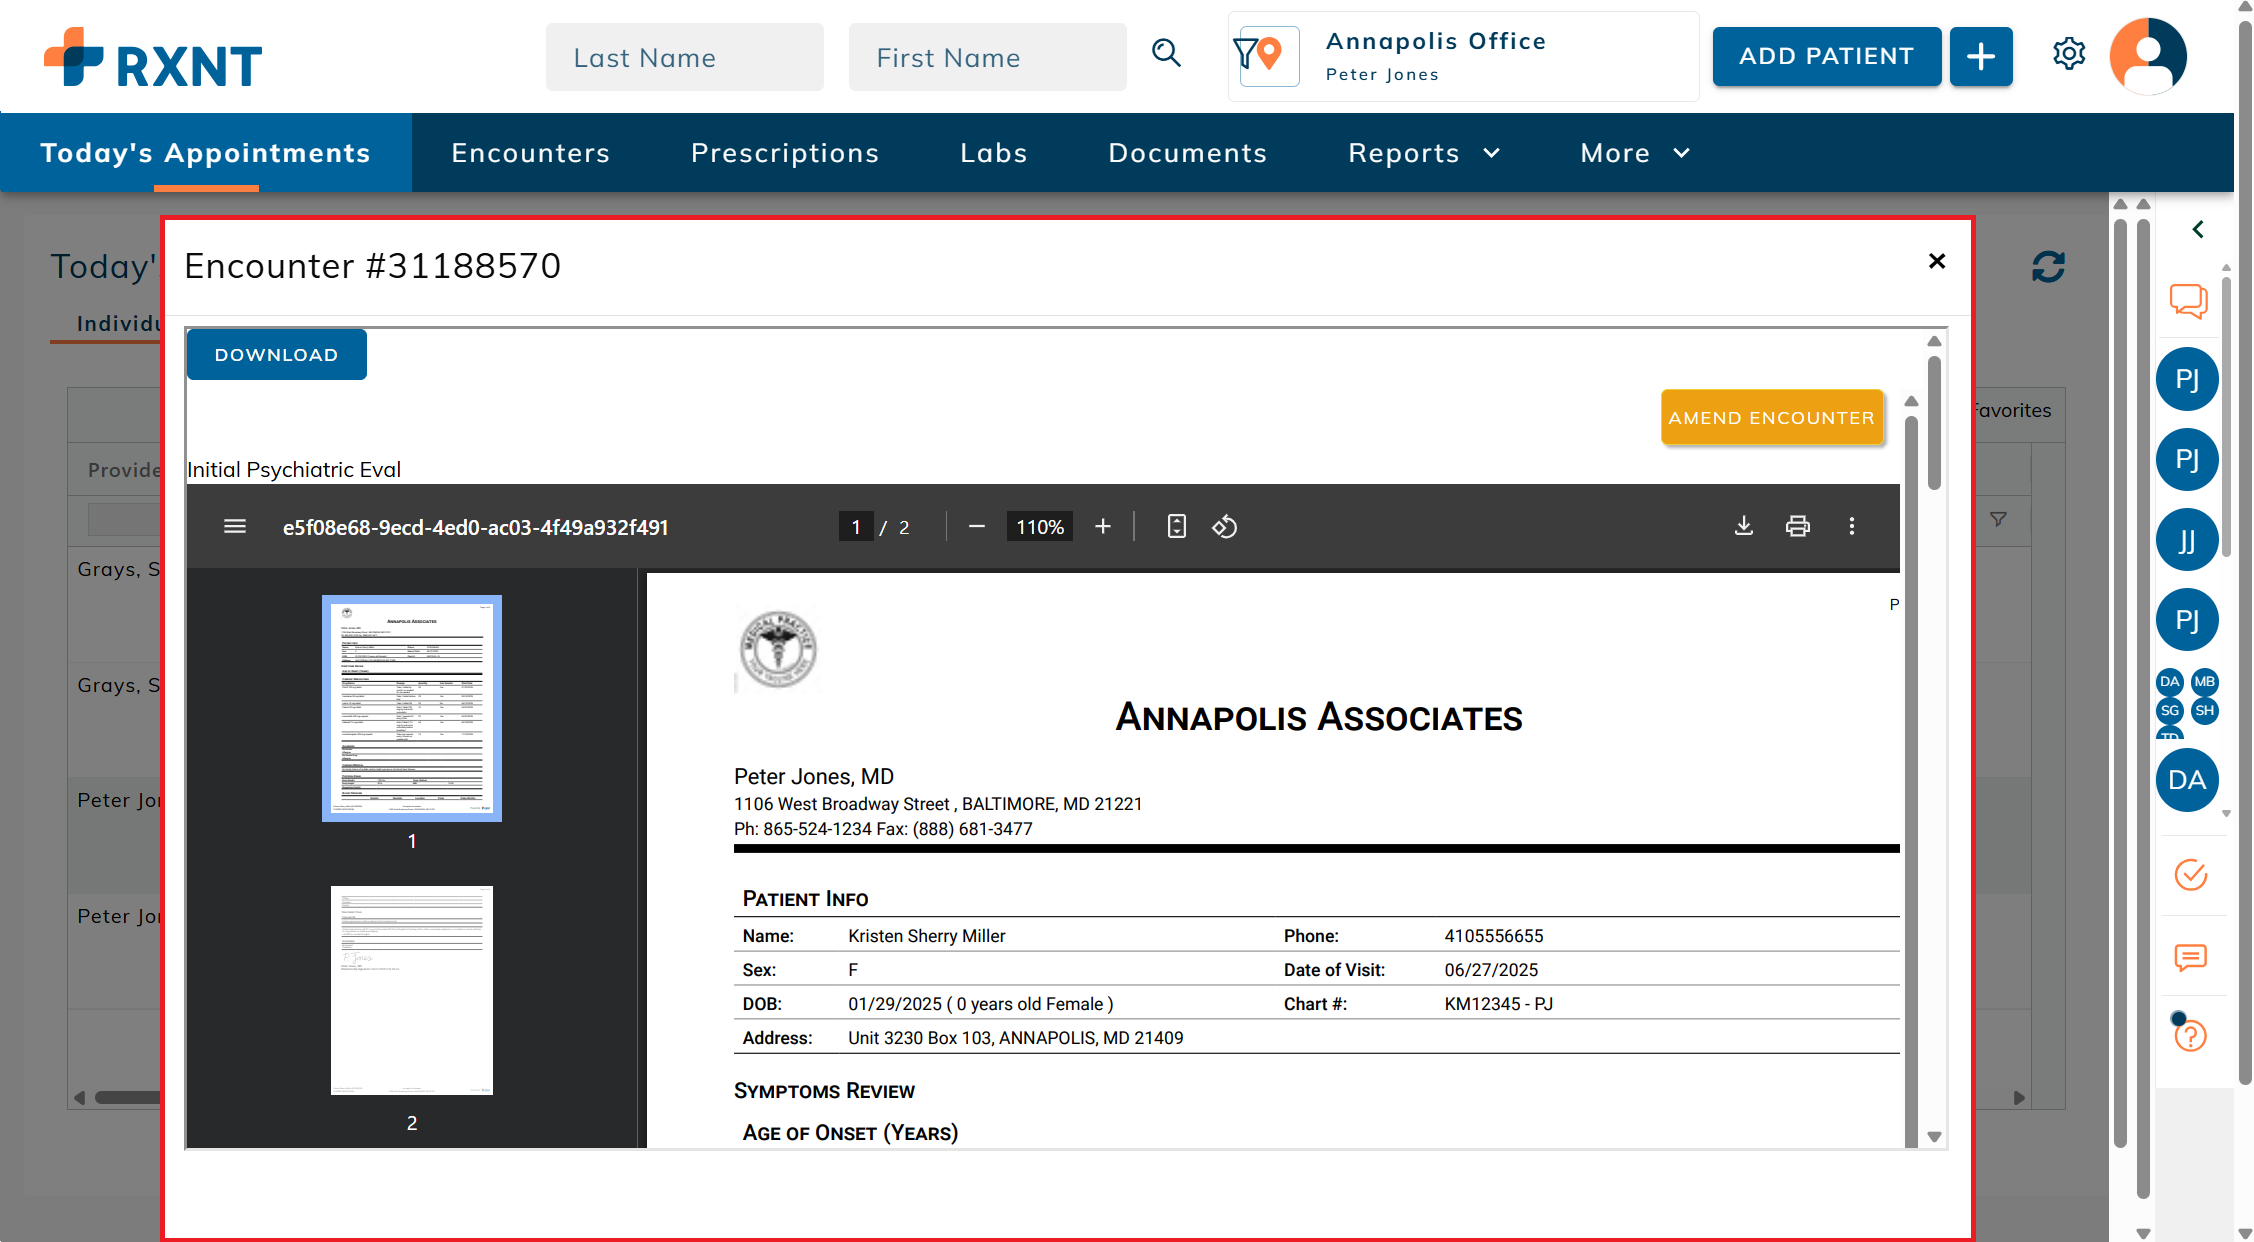Zoom in the PDF with plus

(x=1102, y=527)
